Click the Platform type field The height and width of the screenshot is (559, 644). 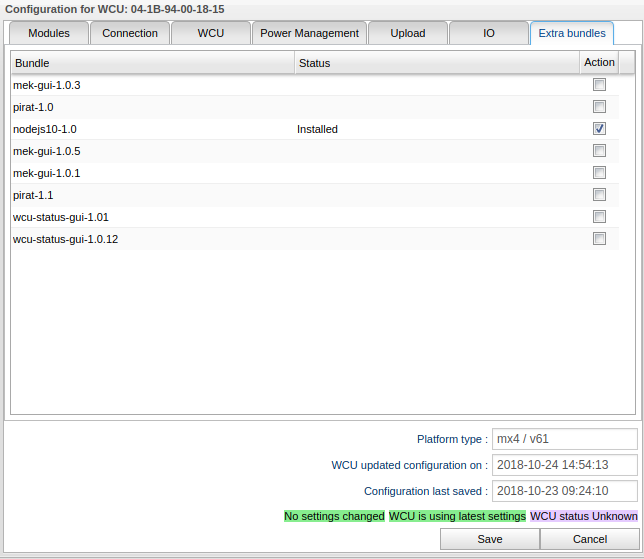[565, 439]
